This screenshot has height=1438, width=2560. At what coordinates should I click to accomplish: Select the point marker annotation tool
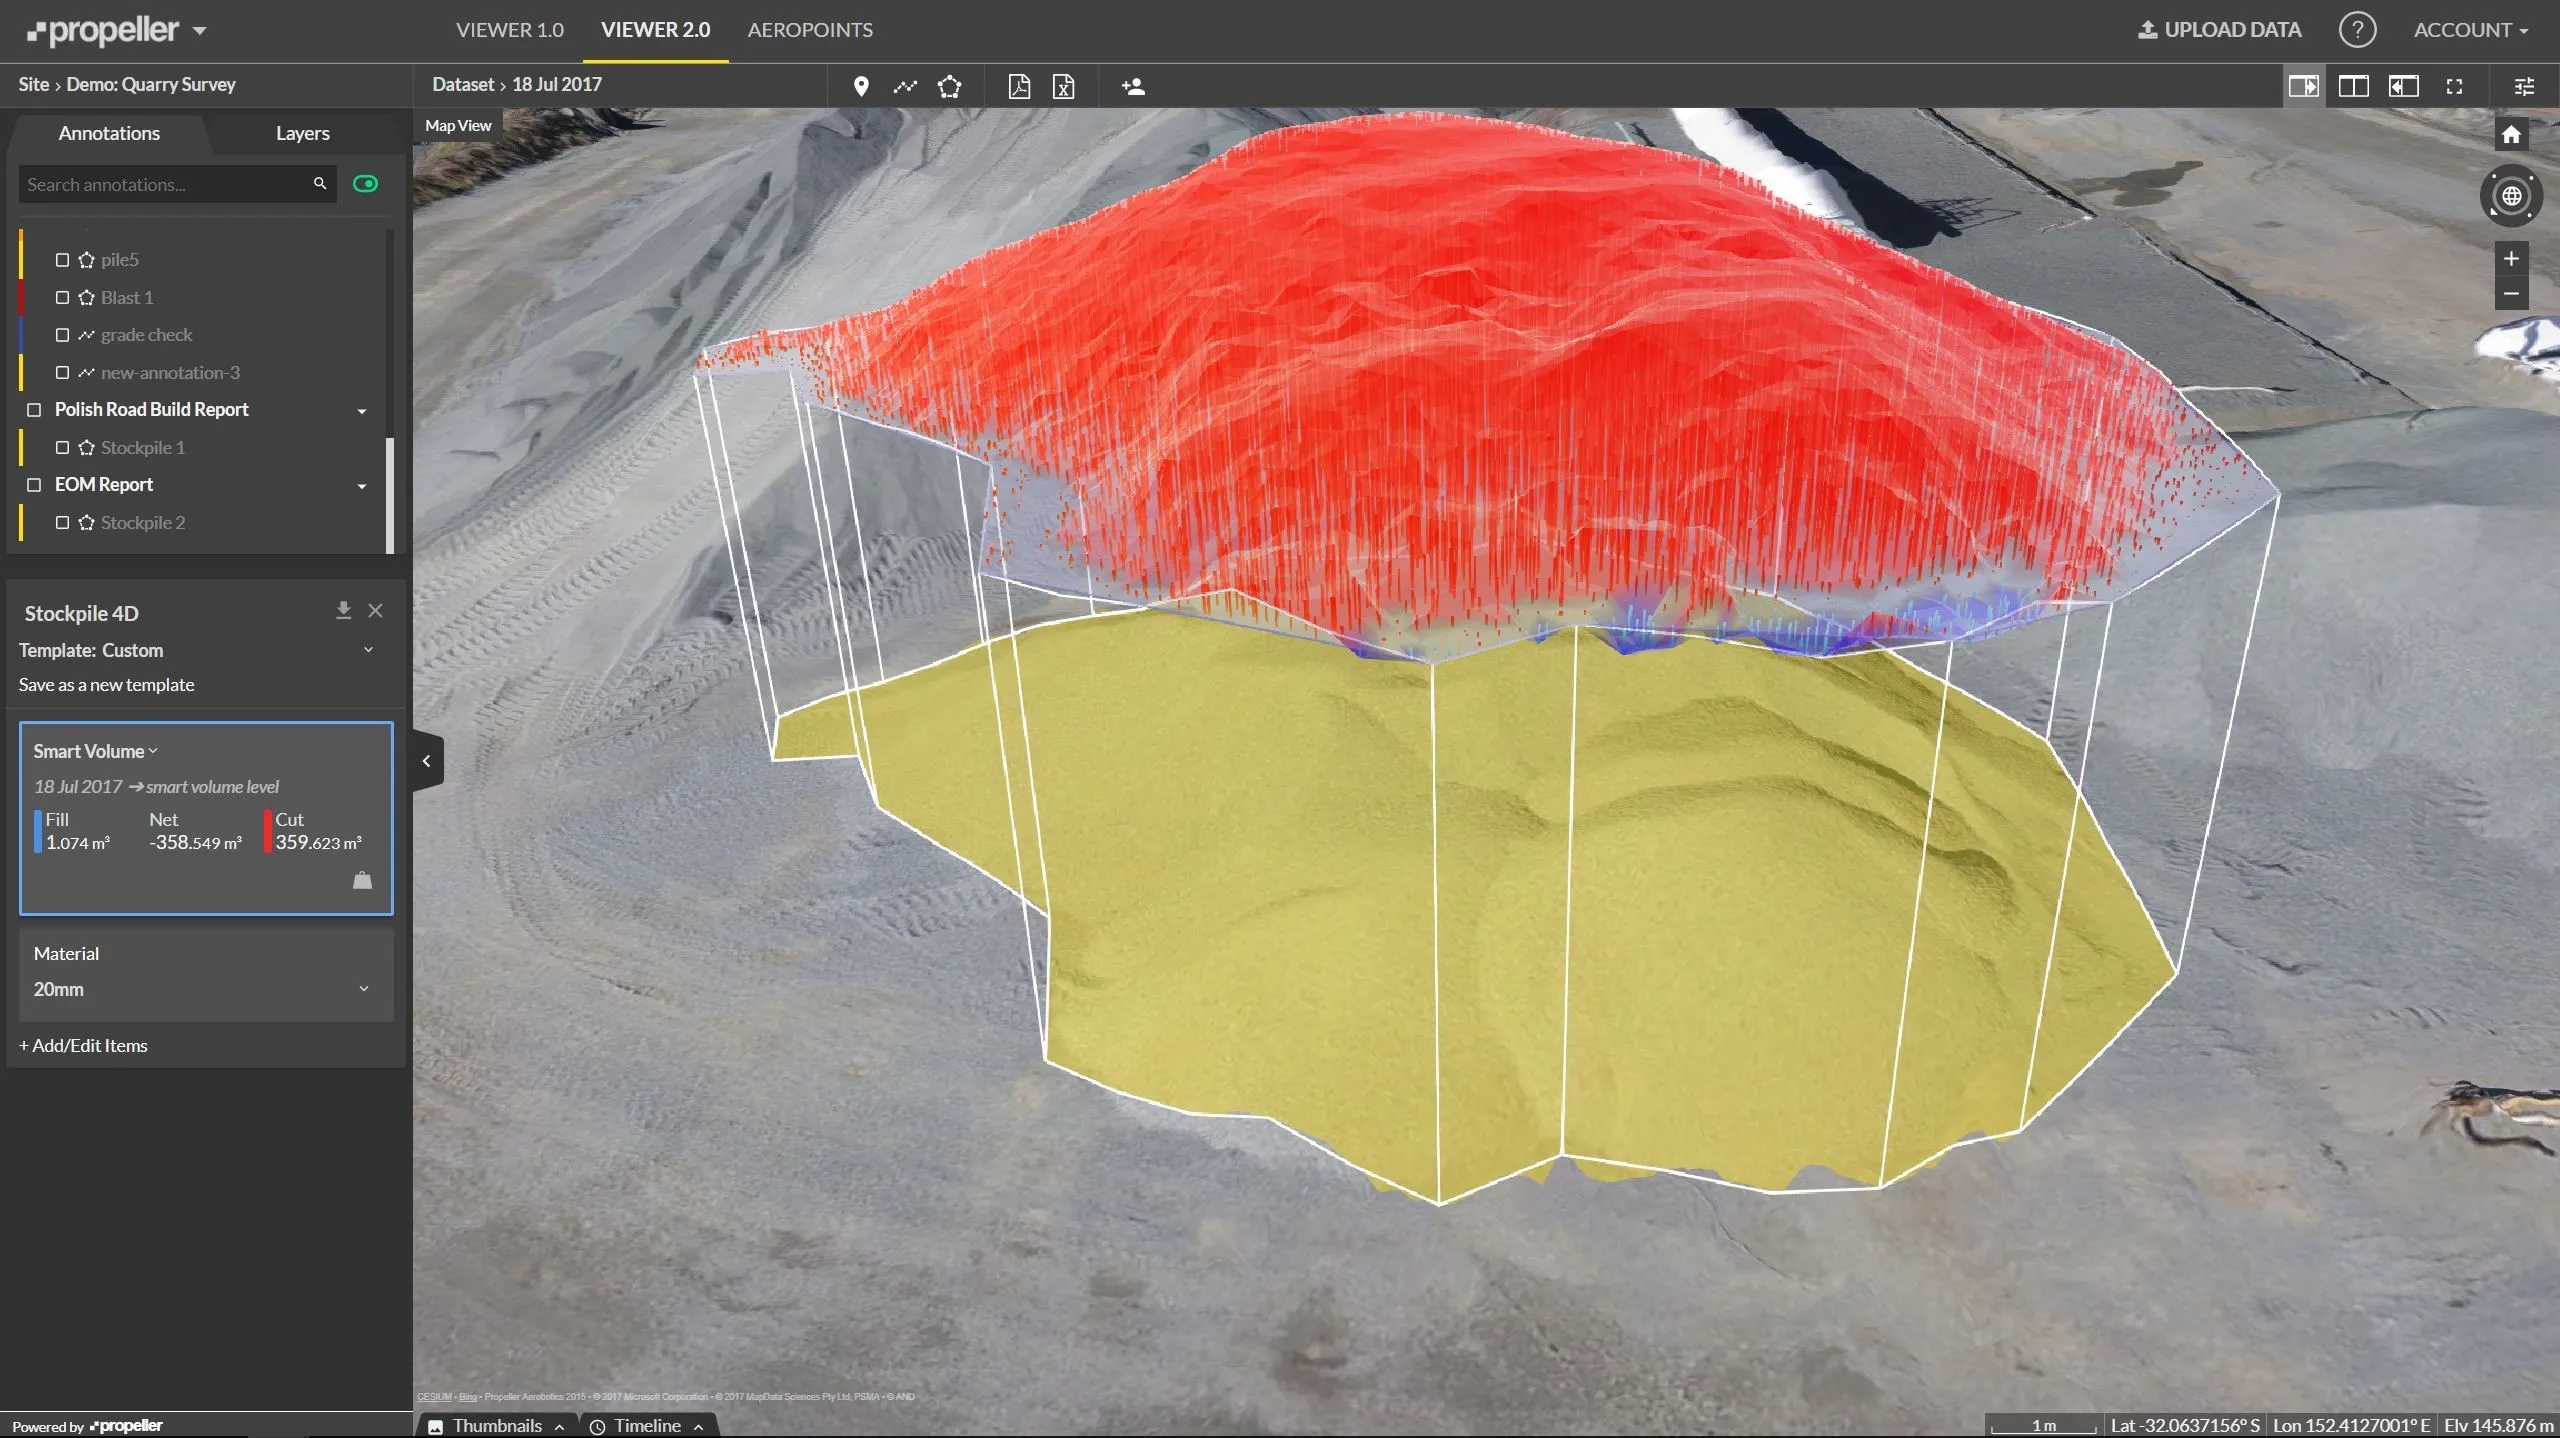click(x=860, y=86)
